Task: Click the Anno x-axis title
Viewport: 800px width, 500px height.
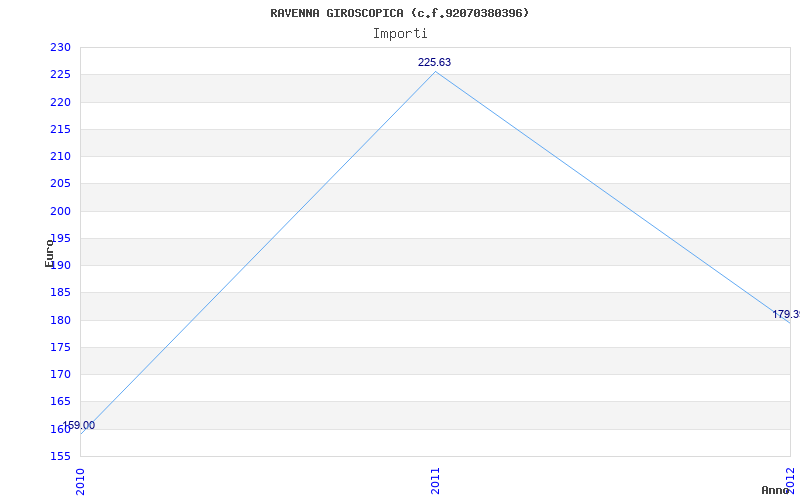Action: pyautogui.click(x=775, y=490)
